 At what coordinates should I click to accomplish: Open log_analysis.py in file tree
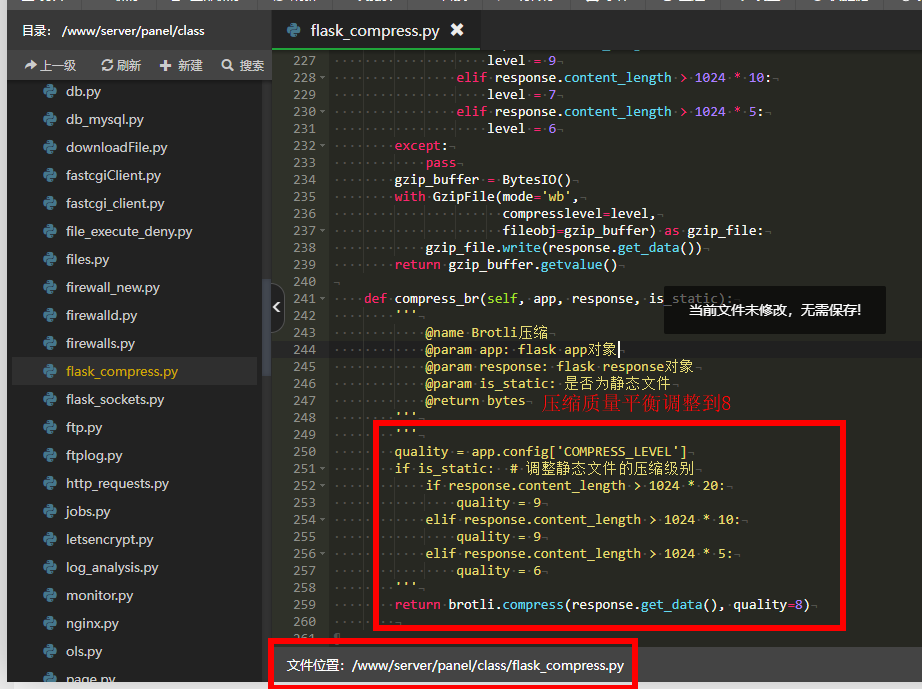click(x=112, y=567)
